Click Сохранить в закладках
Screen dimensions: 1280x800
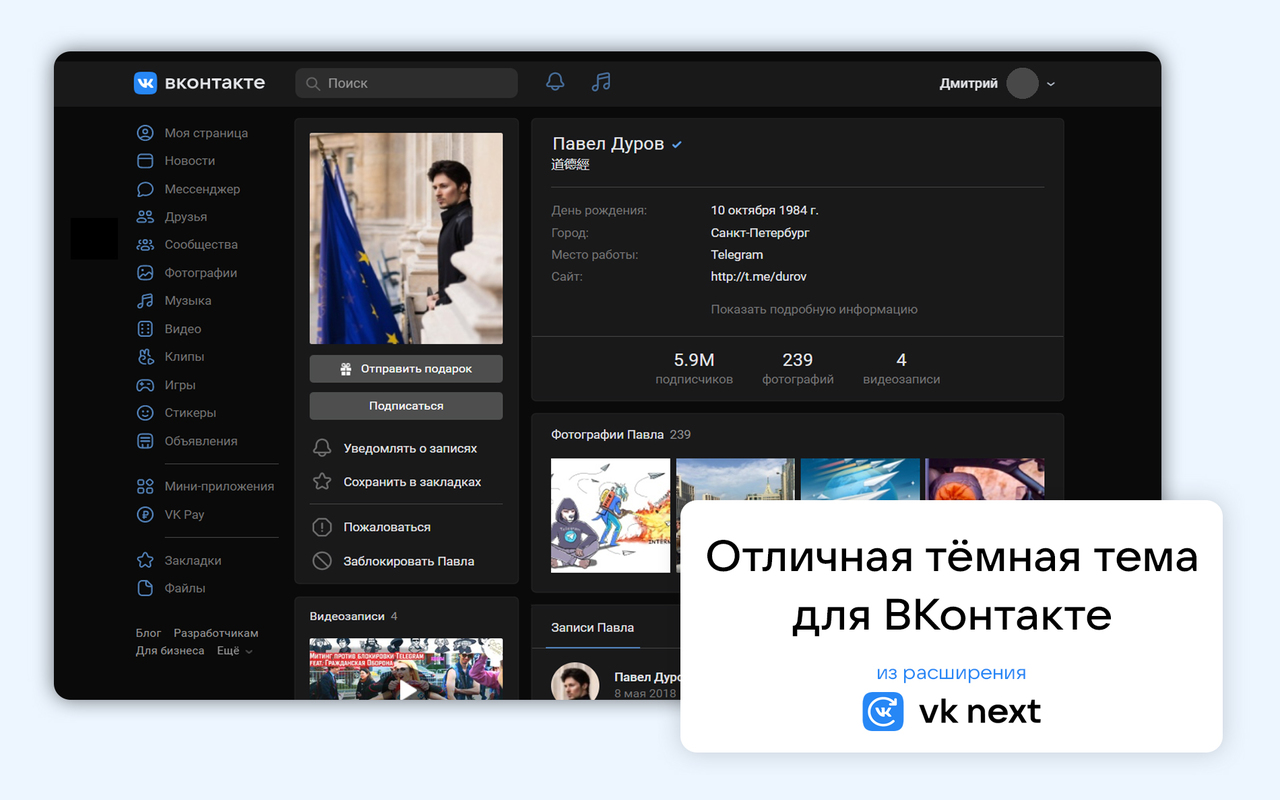point(412,482)
